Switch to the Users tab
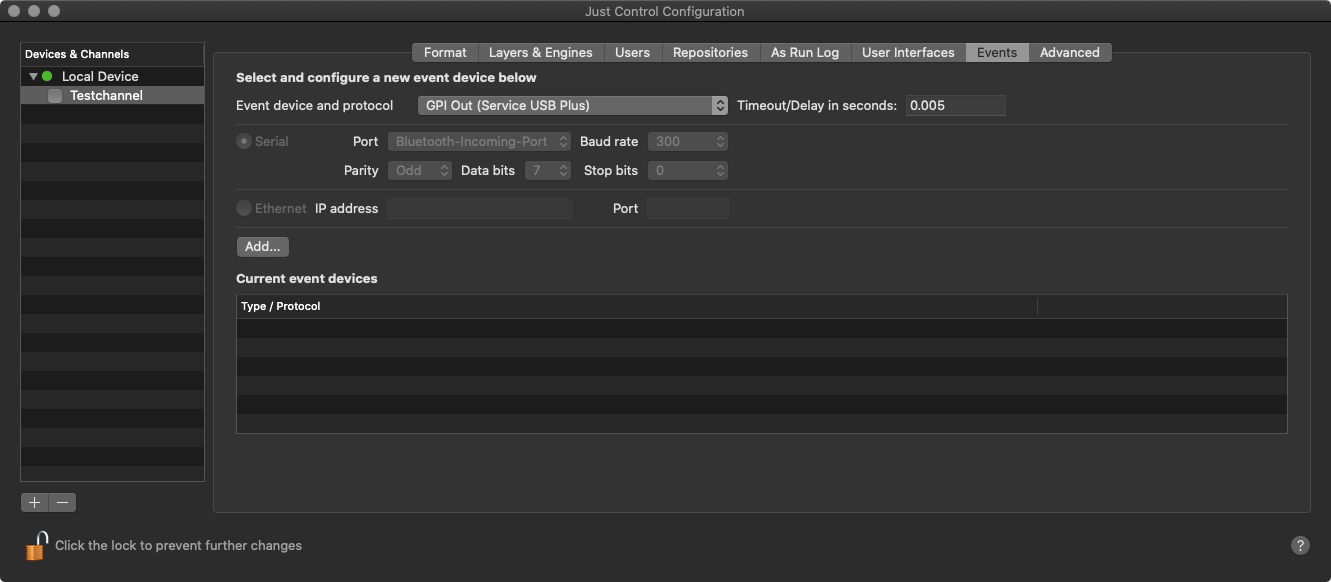Image resolution: width=1331 pixels, height=582 pixels. (632, 52)
